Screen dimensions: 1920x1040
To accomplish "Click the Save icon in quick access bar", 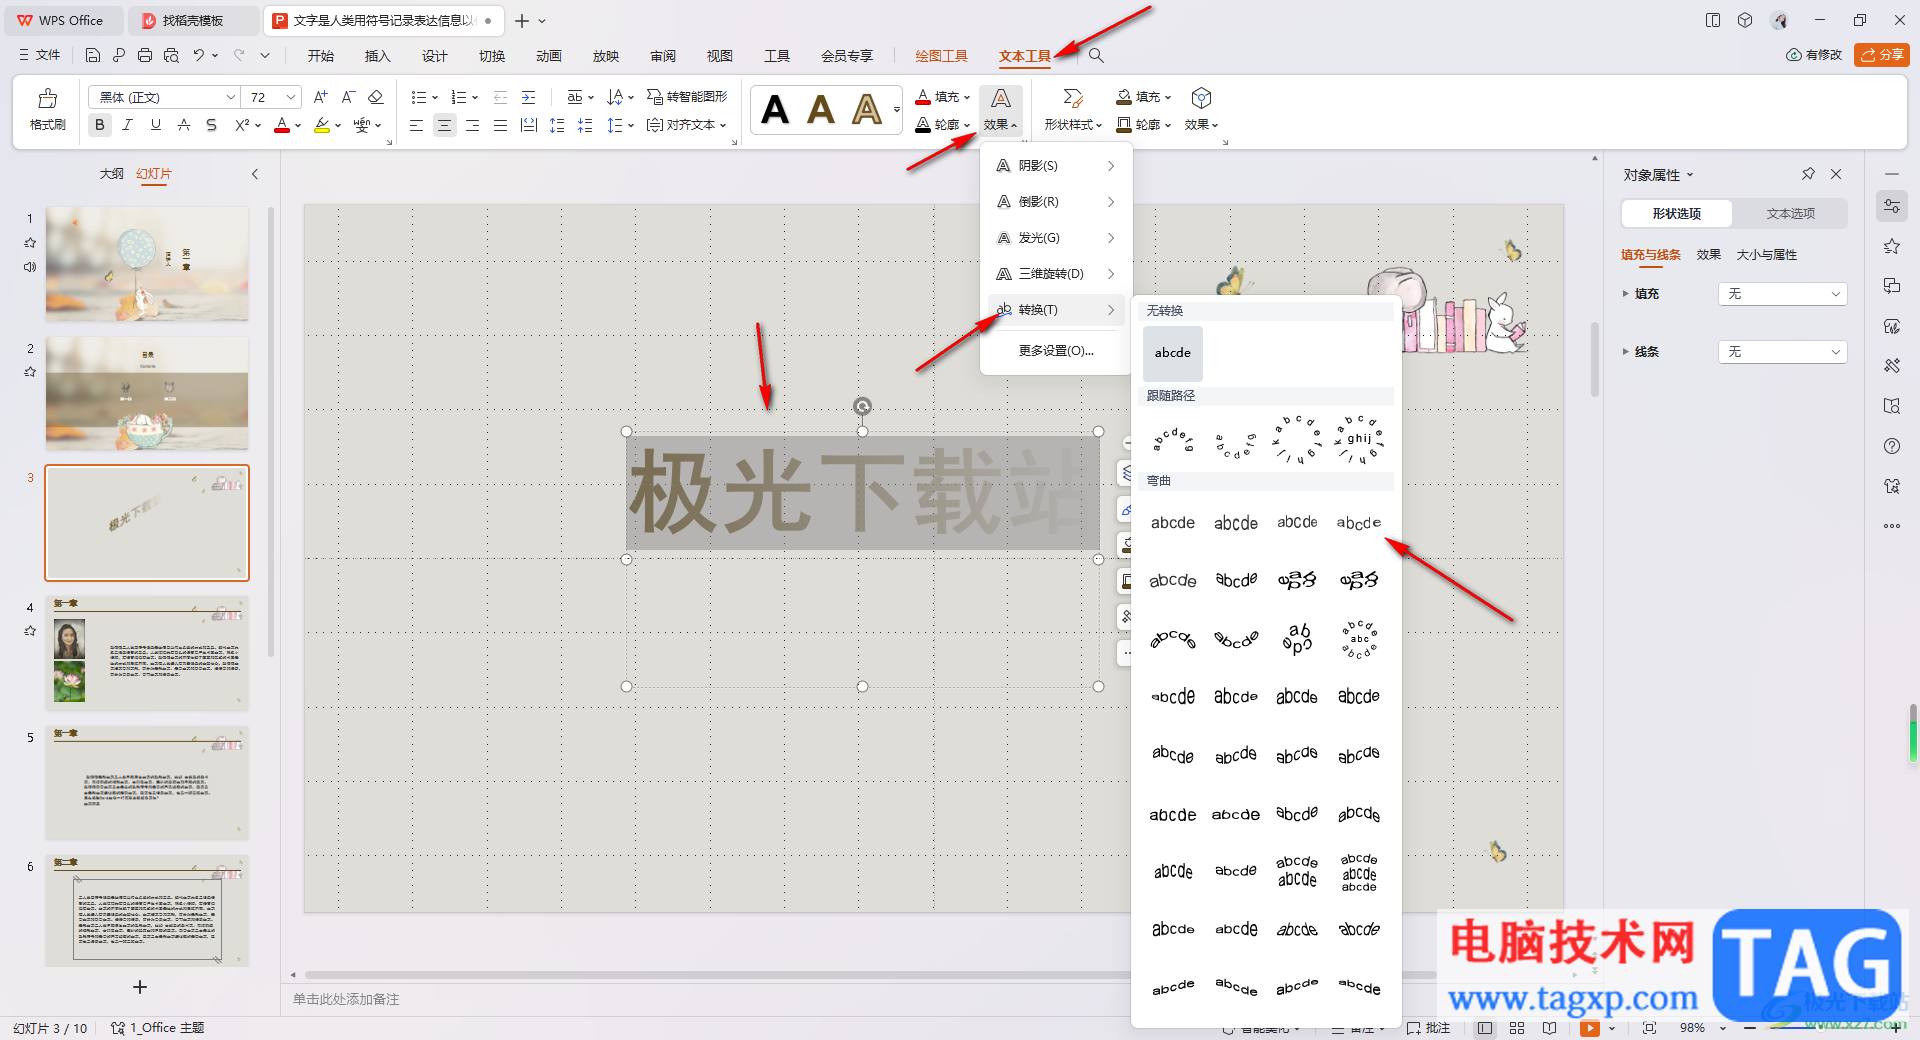I will [x=93, y=55].
